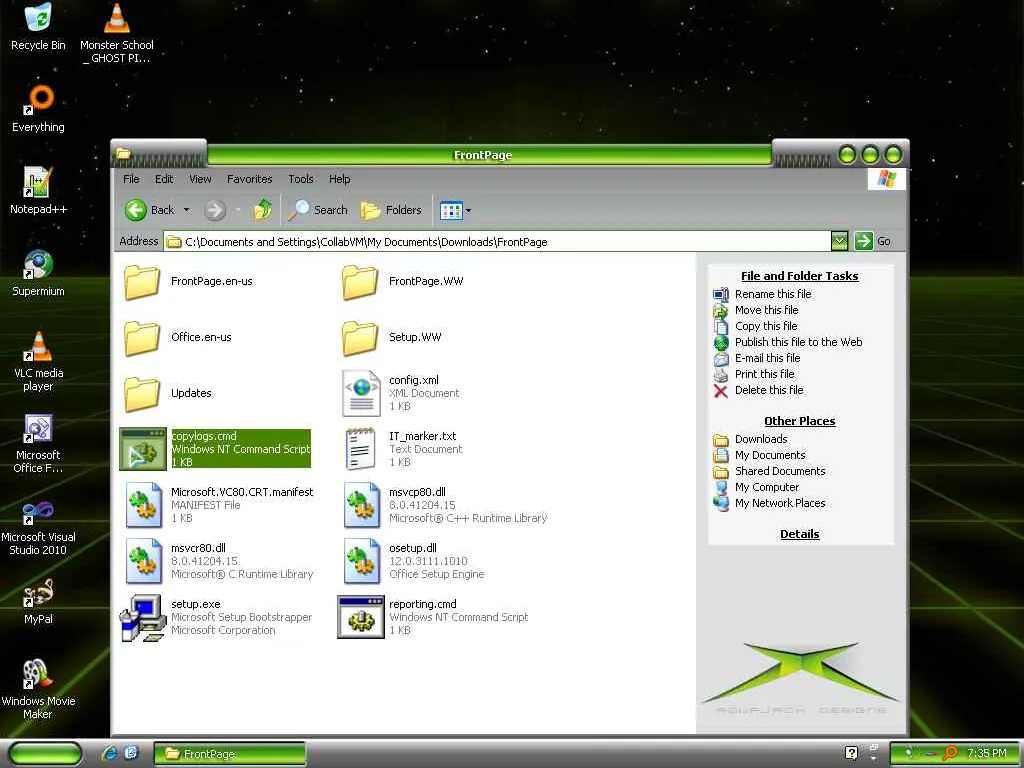Toggle the Folders pane
This screenshot has height=768, width=1024.
[391, 210]
